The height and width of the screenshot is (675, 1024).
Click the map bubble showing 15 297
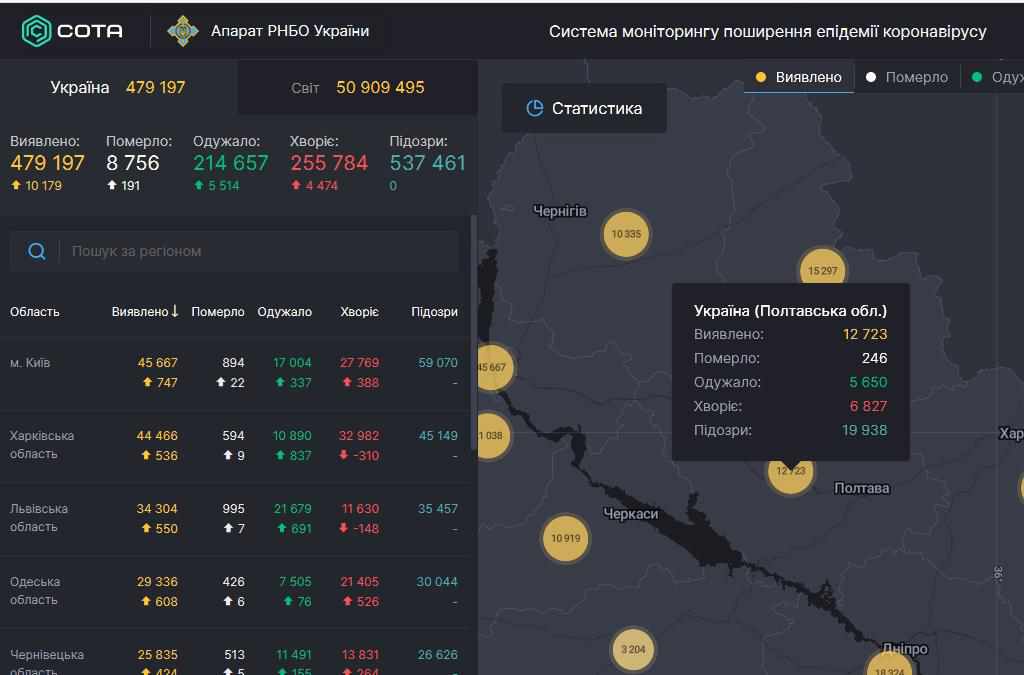coord(822,270)
